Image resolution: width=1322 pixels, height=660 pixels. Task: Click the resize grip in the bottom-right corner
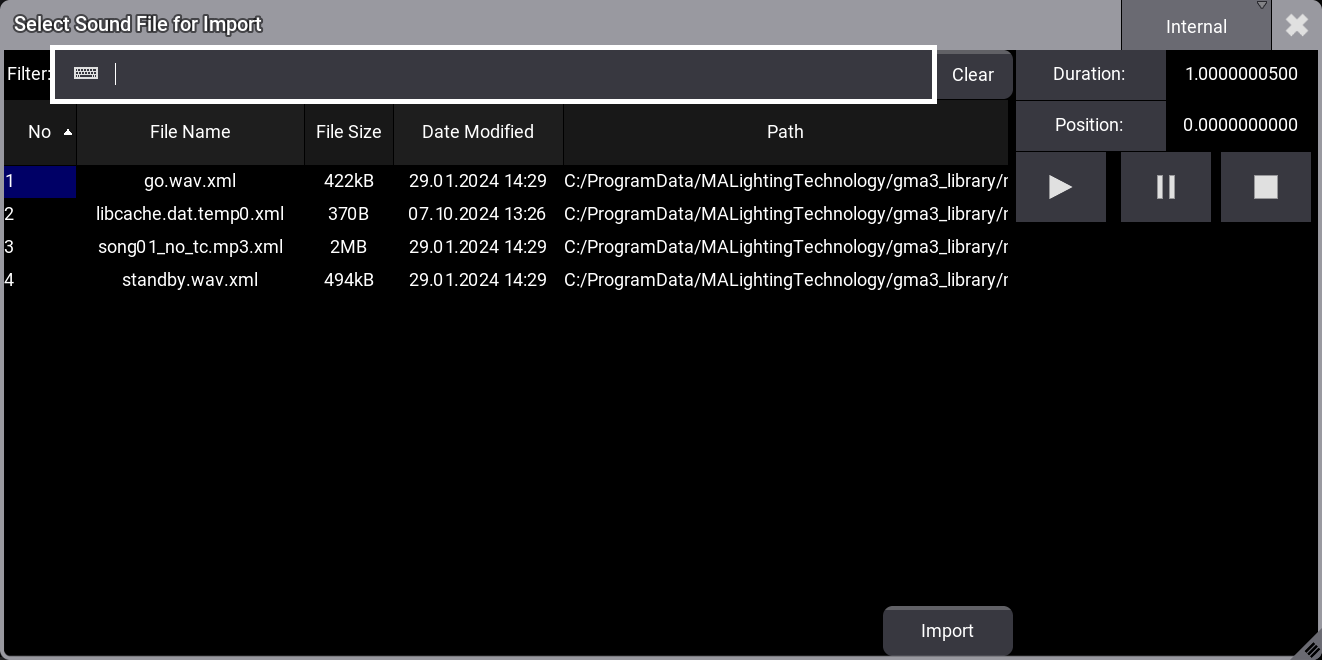1313,651
